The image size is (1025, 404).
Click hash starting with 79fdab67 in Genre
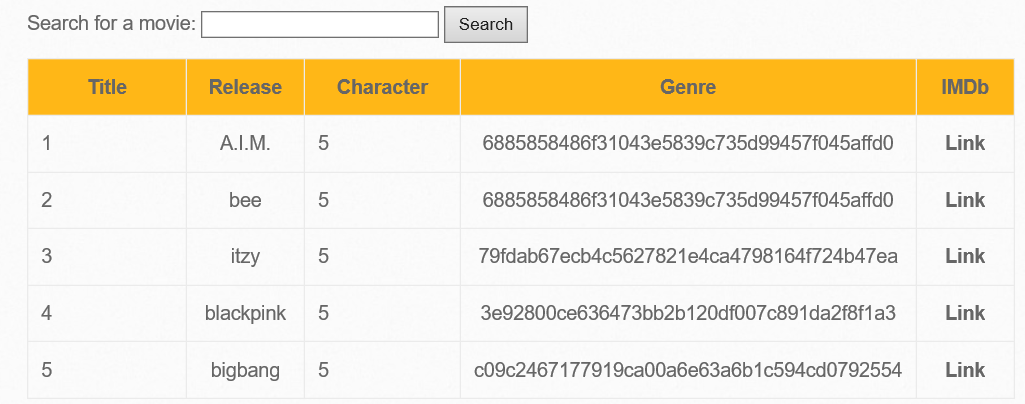[688, 256]
